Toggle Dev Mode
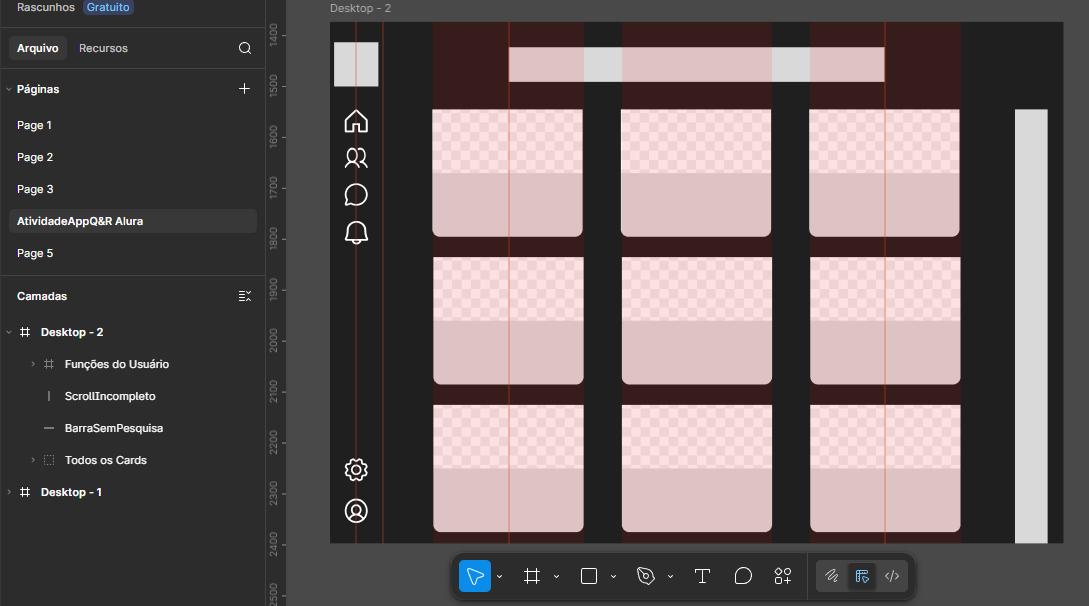The height and width of the screenshot is (606, 1089). [x=892, y=576]
